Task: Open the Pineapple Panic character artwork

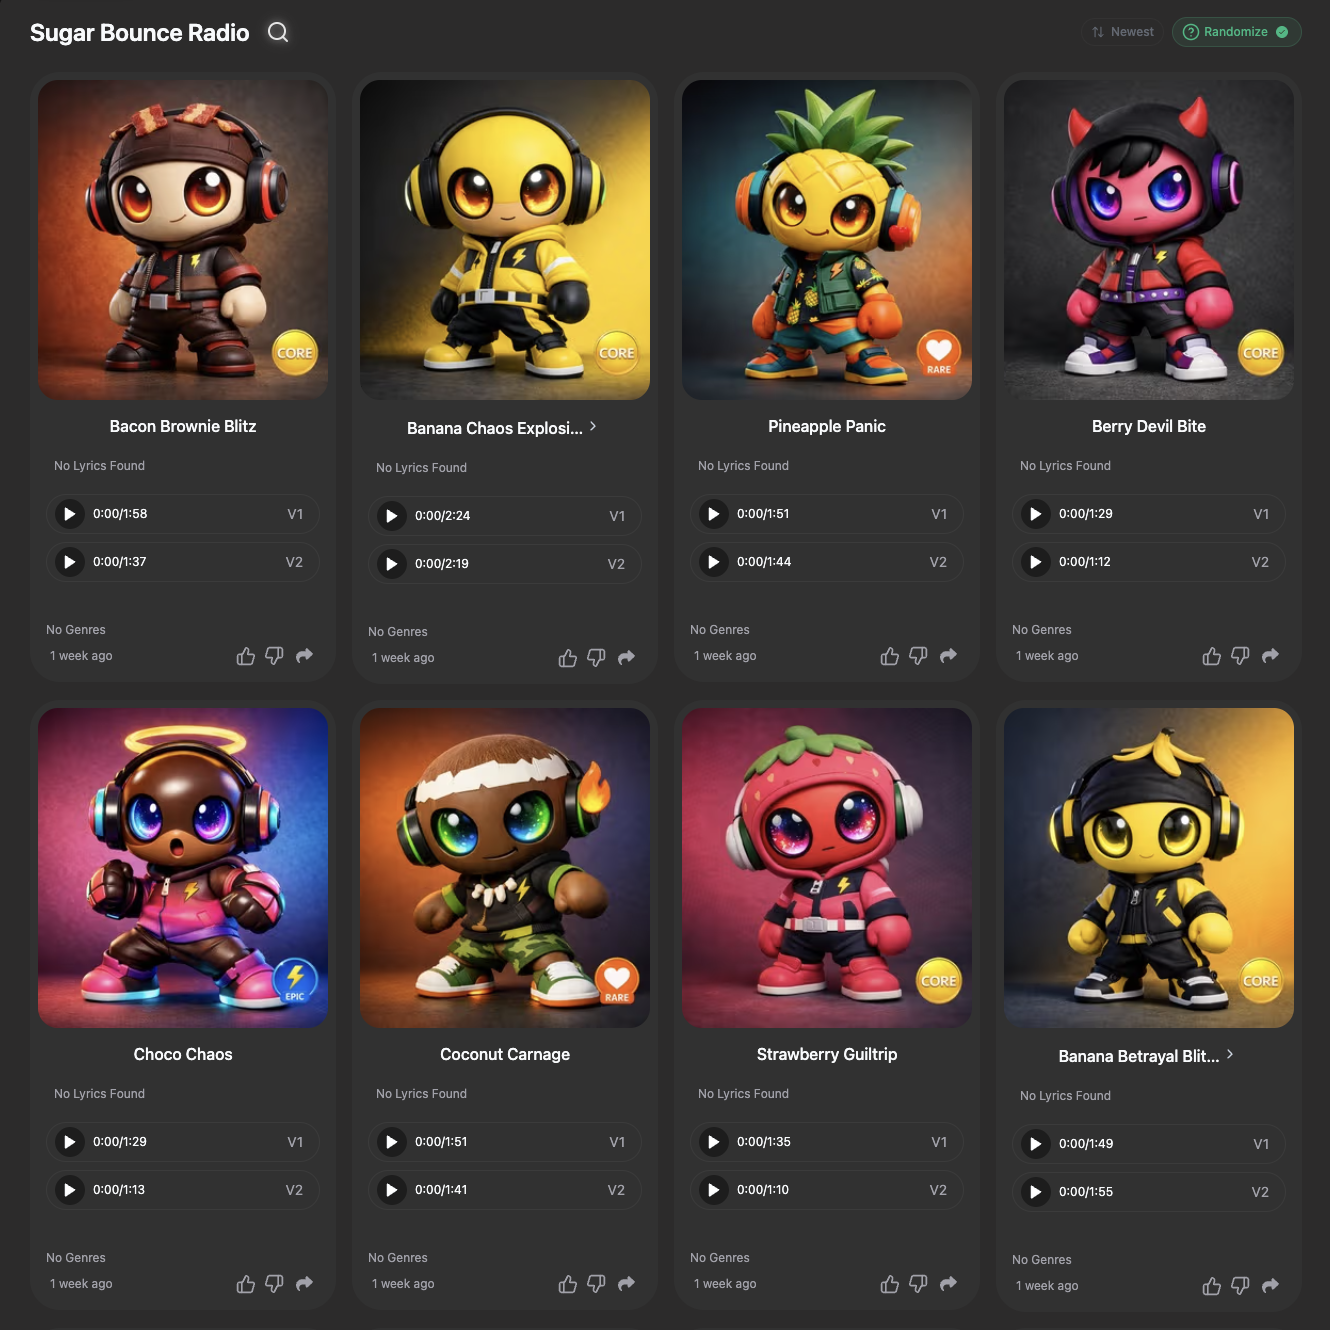Action: 827,240
